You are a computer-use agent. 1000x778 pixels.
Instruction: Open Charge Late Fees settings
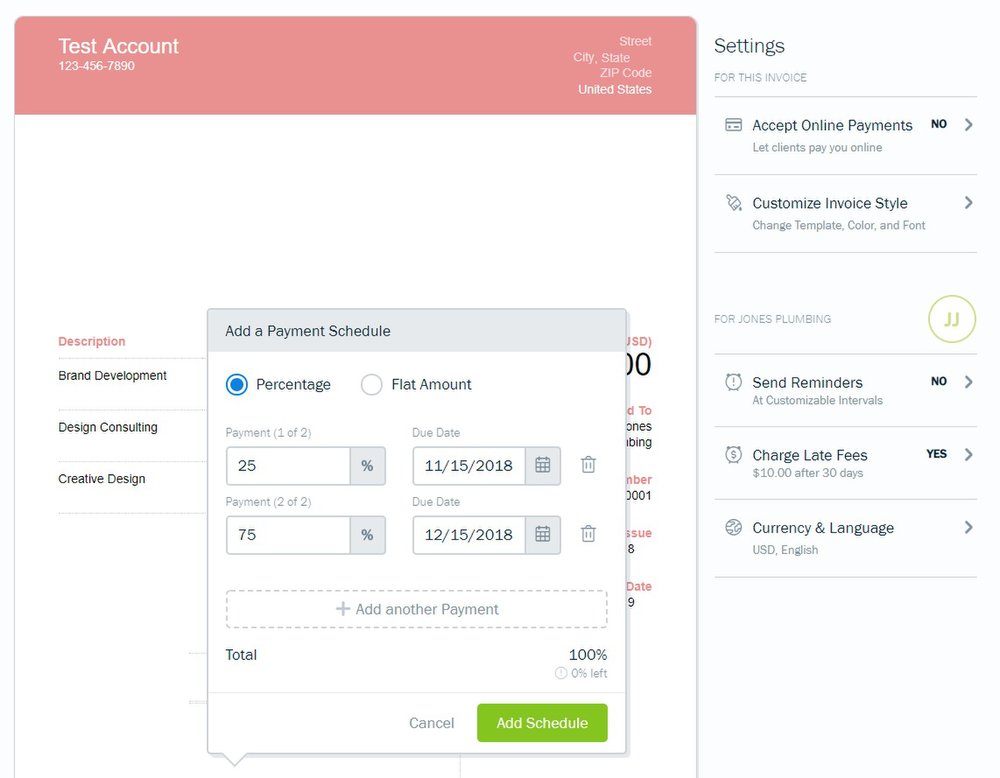(x=810, y=455)
